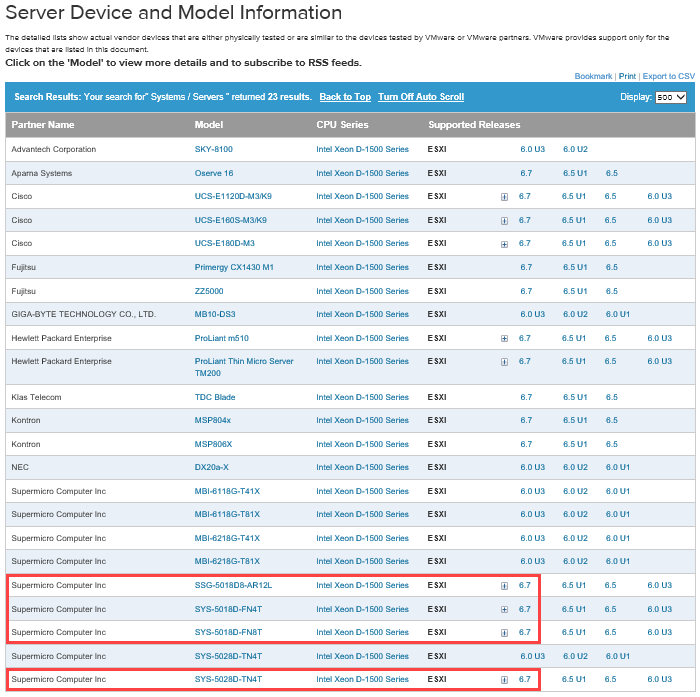Image resolution: width=700 pixels, height=697 pixels.
Task: Open the UCS-E1120D-M3/K9 model link
Action: click(233, 196)
